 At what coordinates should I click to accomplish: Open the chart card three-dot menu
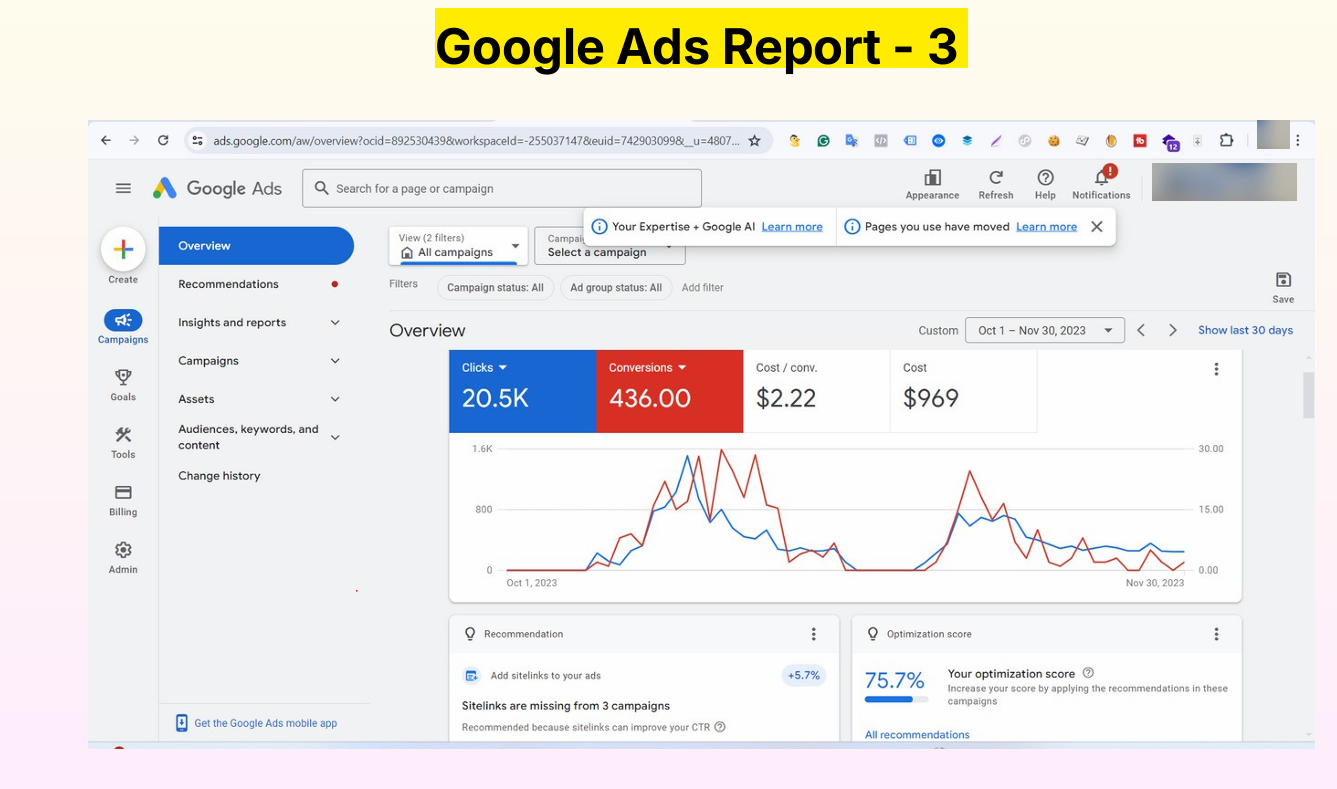pyautogui.click(x=1216, y=369)
